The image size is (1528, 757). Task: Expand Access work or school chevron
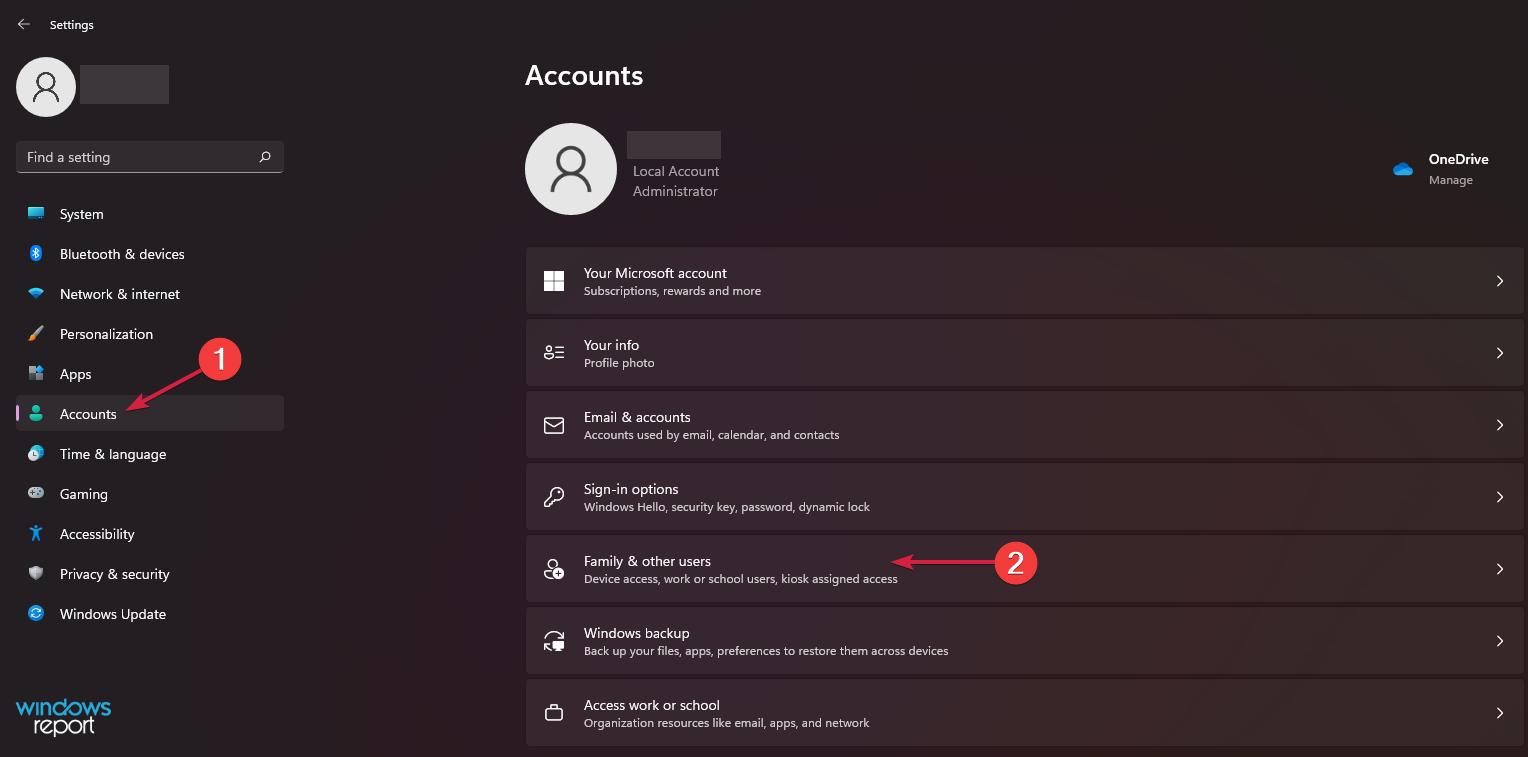click(x=1500, y=713)
